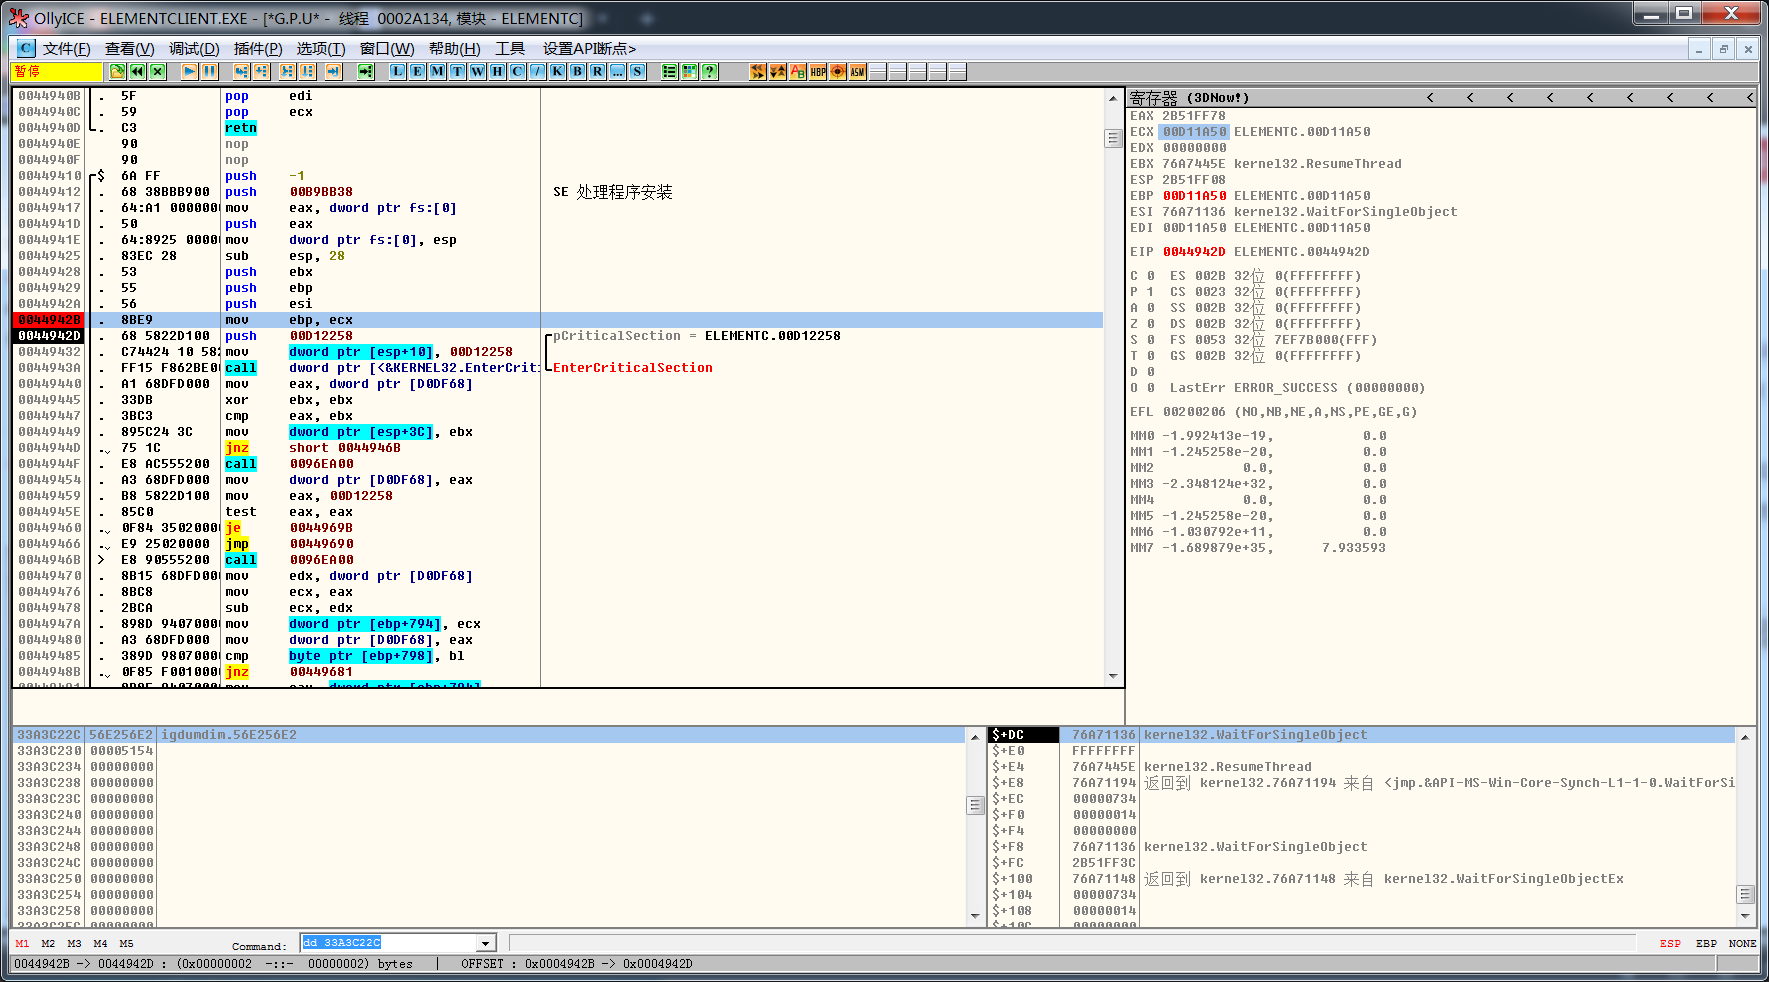Open the Call stack window (K icon)

[557, 72]
